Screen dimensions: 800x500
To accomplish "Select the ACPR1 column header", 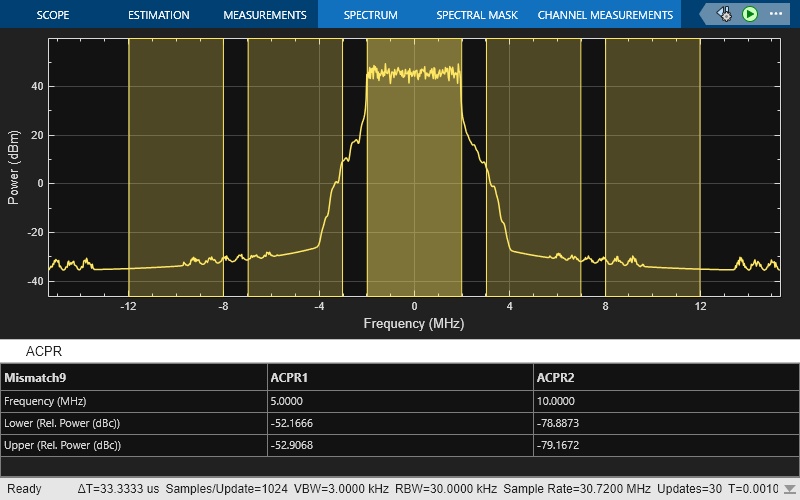I will point(290,378).
